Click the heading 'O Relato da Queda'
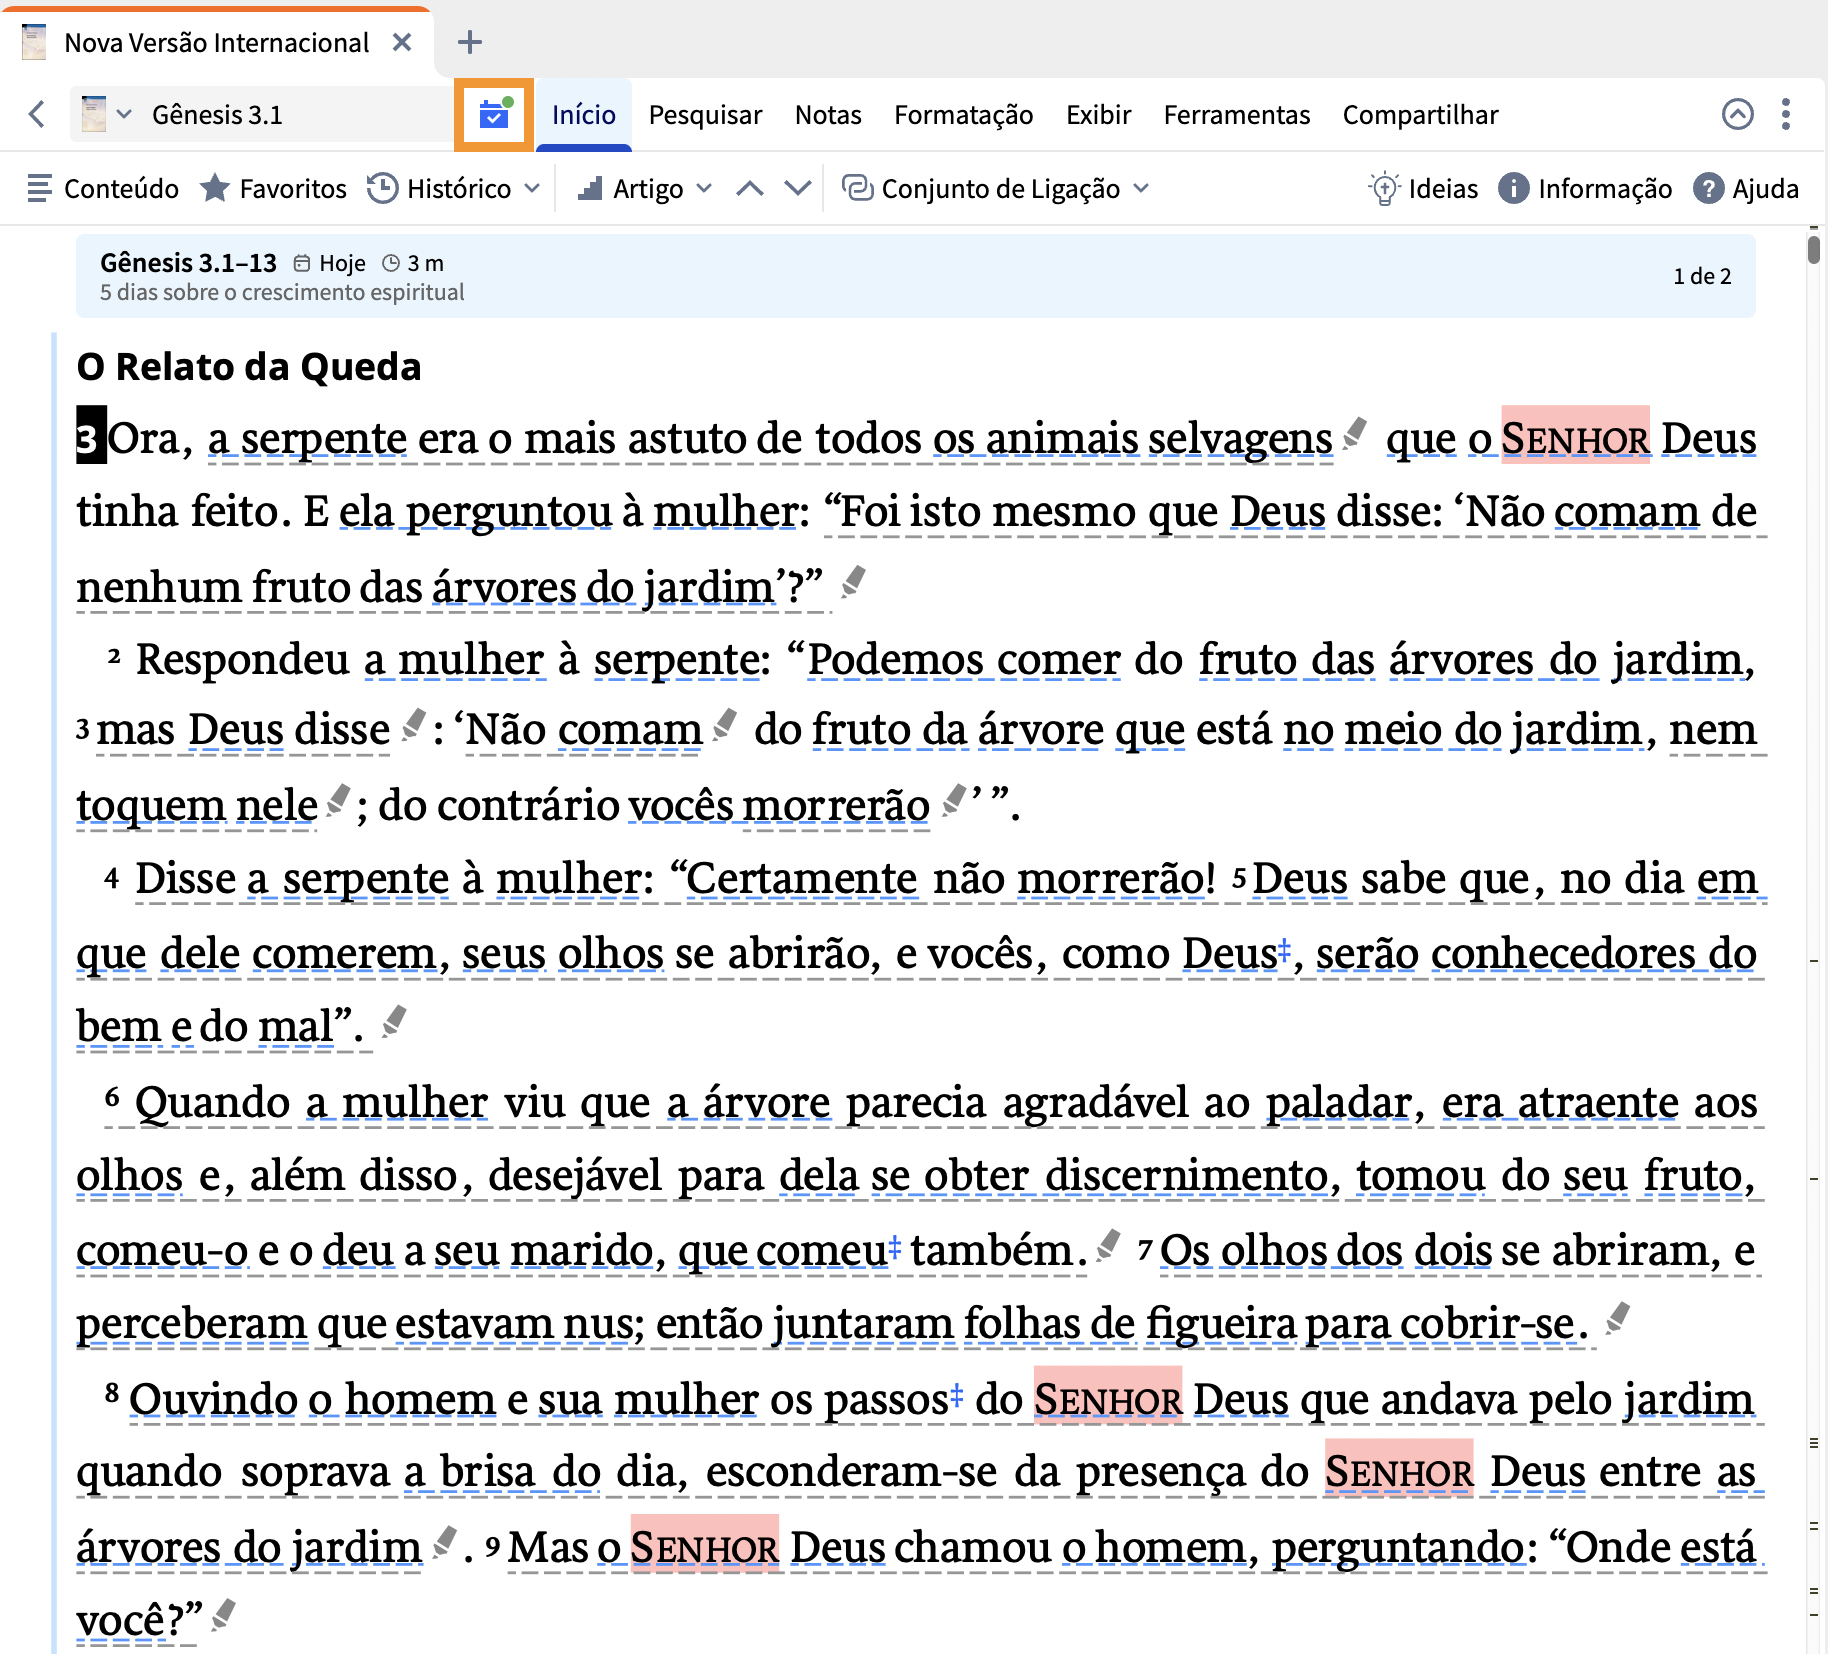The image size is (1828, 1654). (x=249, y=367)
